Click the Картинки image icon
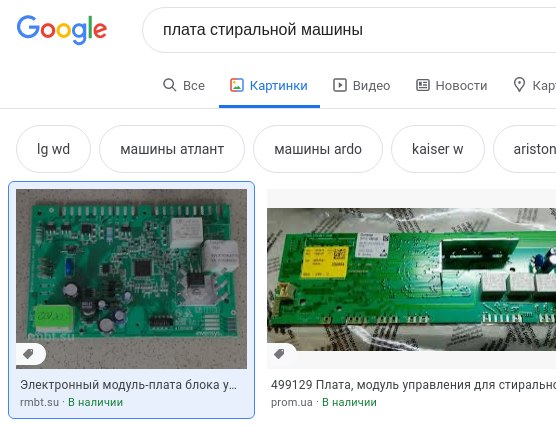 pos(237,85)
